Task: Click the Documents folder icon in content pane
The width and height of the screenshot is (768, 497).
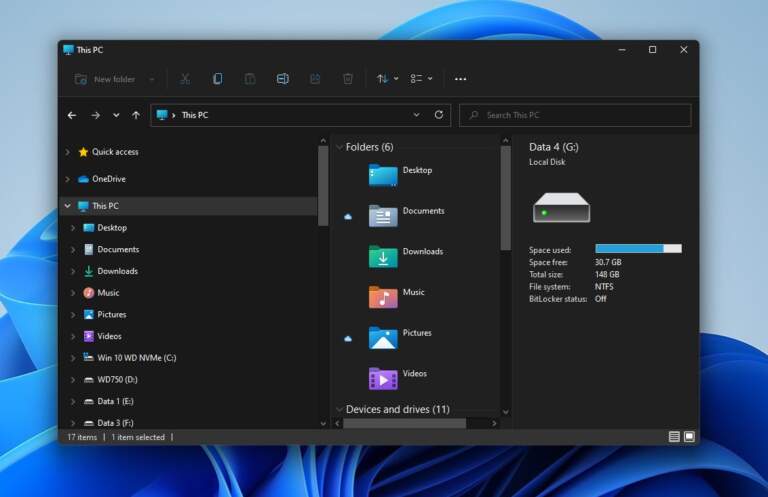Action: click(x=383, y=216)
